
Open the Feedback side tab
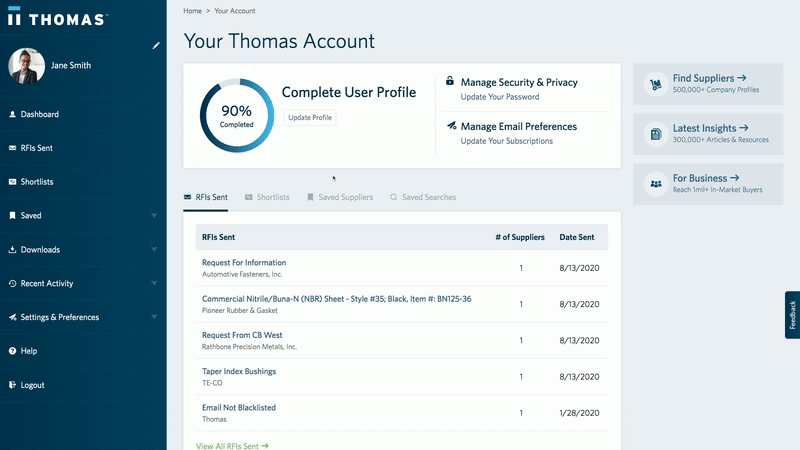[792, 316]
